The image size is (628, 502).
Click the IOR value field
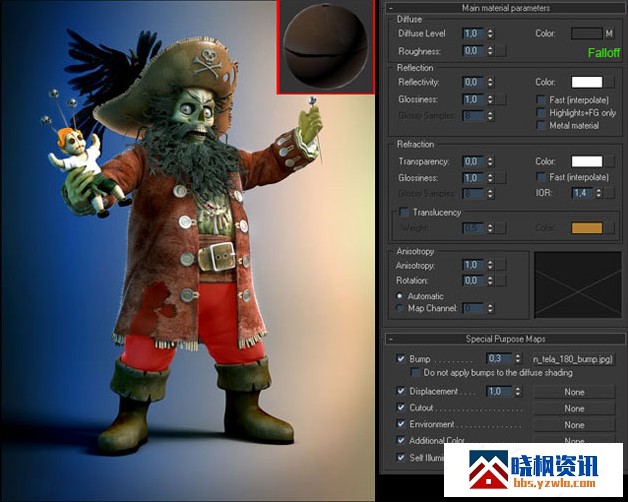583,193
